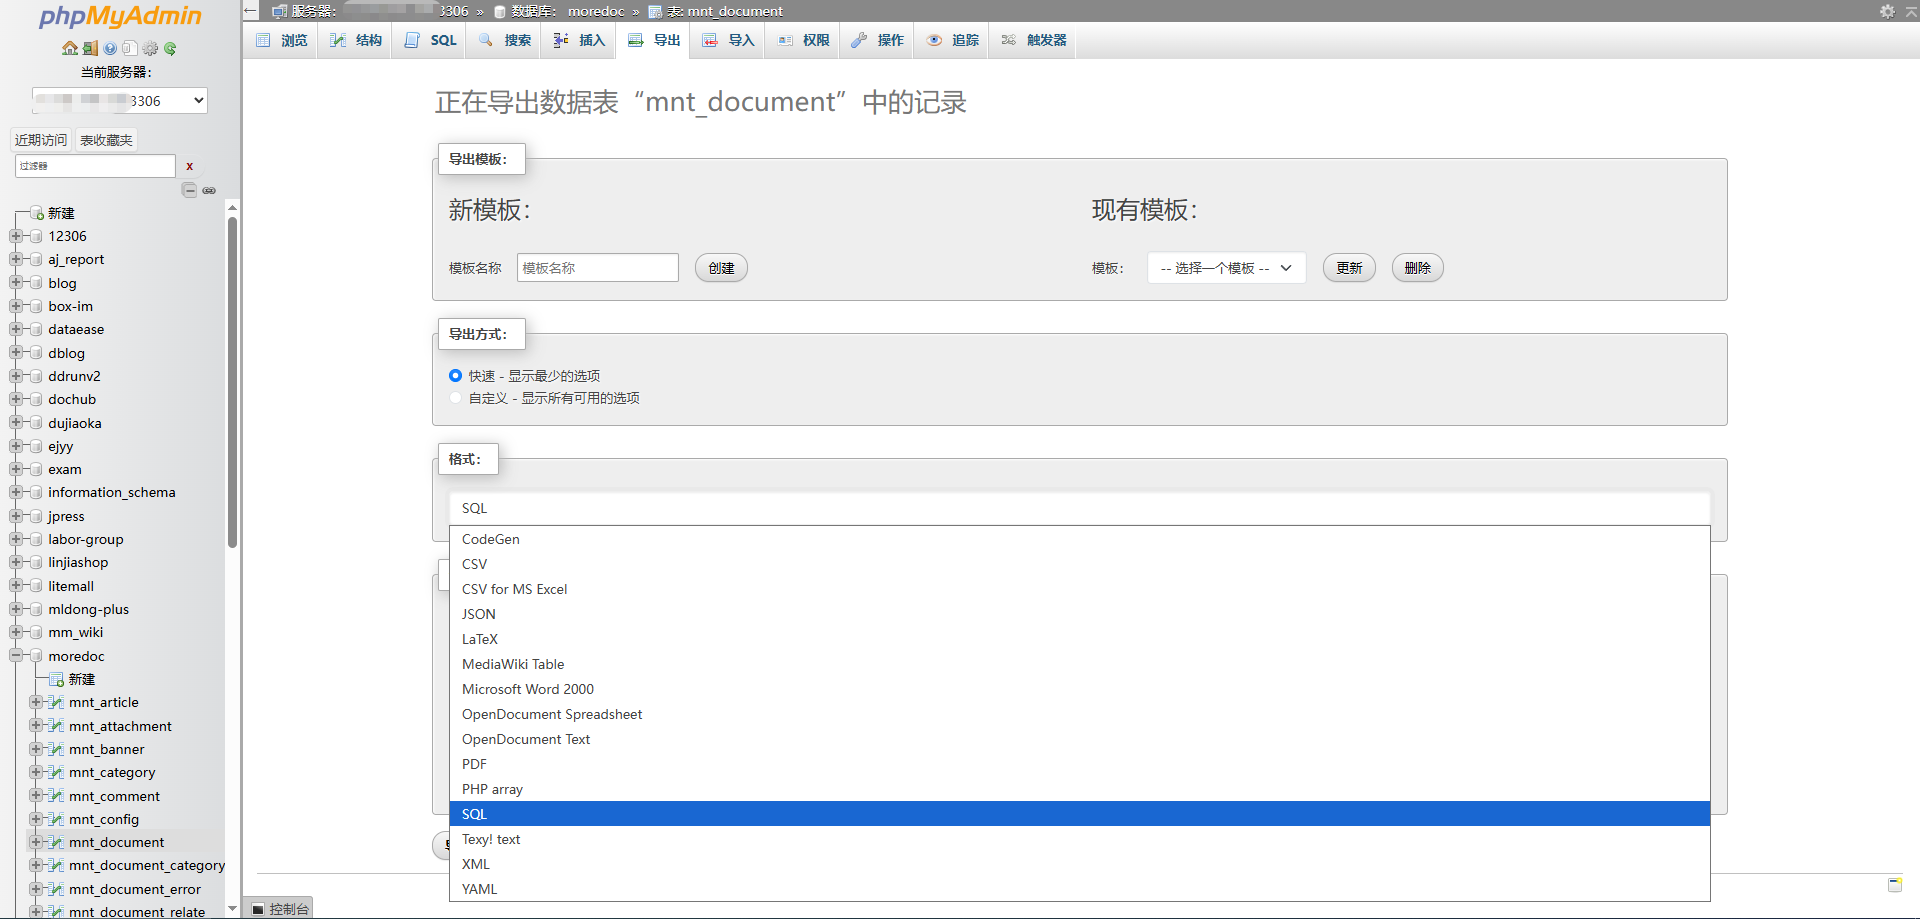Viewport: 1920px width, 919px height.
Task: Click the Home icon under the phpMyAdmin logo
Action: (69, 48)
